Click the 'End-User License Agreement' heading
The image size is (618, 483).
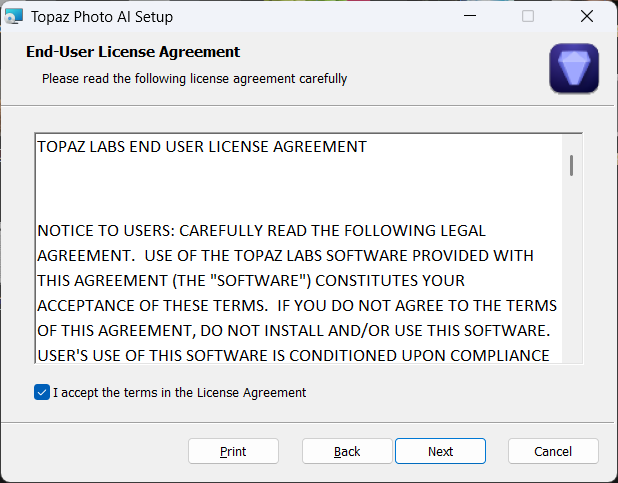point(133,52)
